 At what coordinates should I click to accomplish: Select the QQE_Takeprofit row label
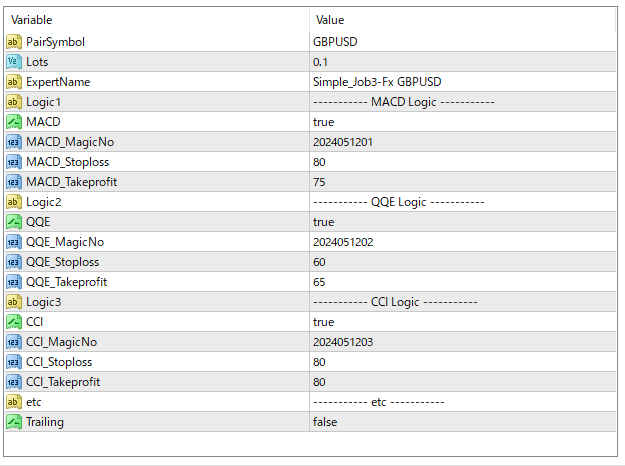point(66,282)
